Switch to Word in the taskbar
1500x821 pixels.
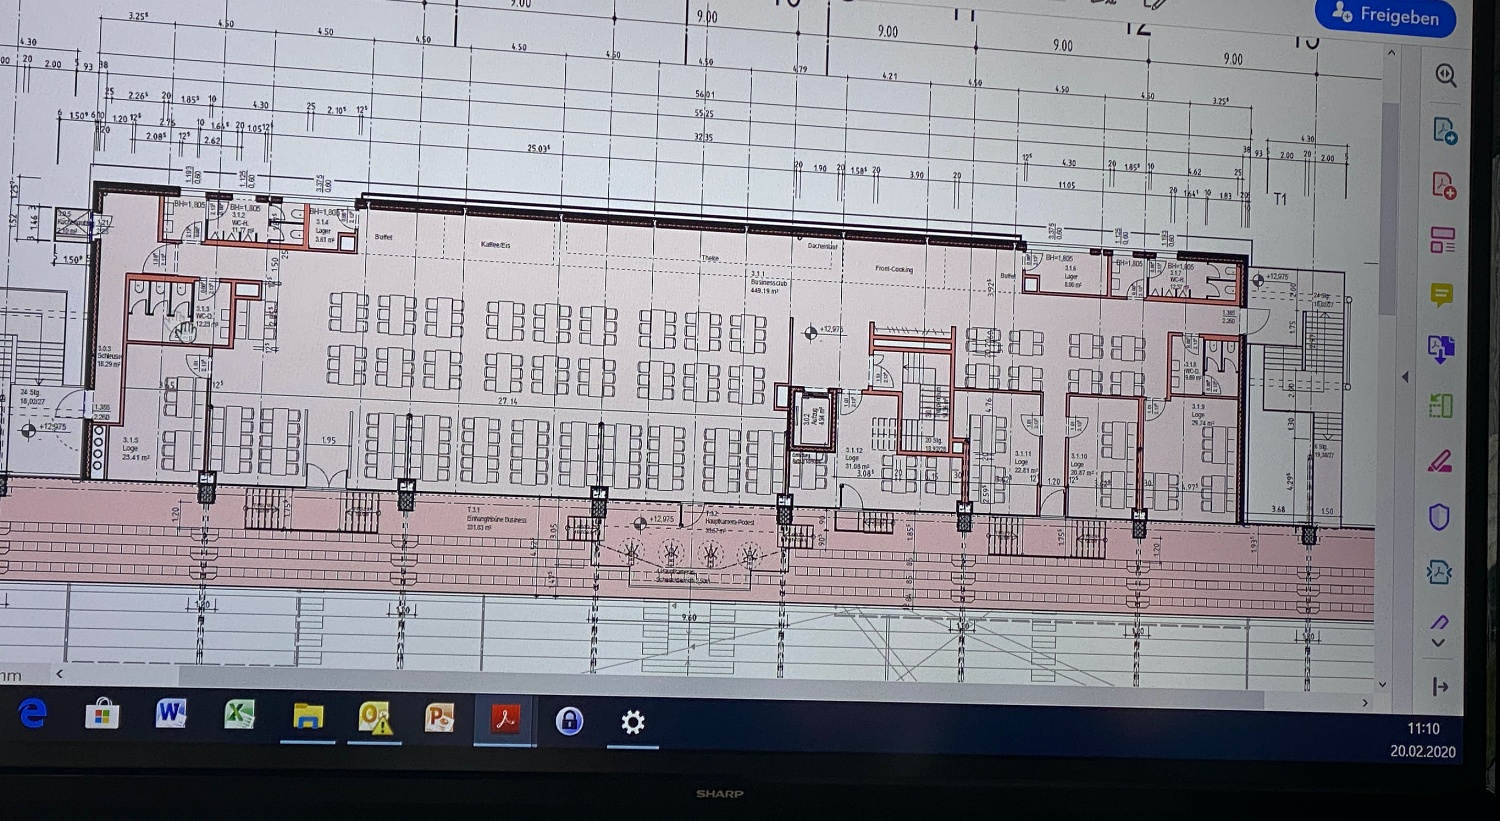pyautogui.click(x=171, y=714)
